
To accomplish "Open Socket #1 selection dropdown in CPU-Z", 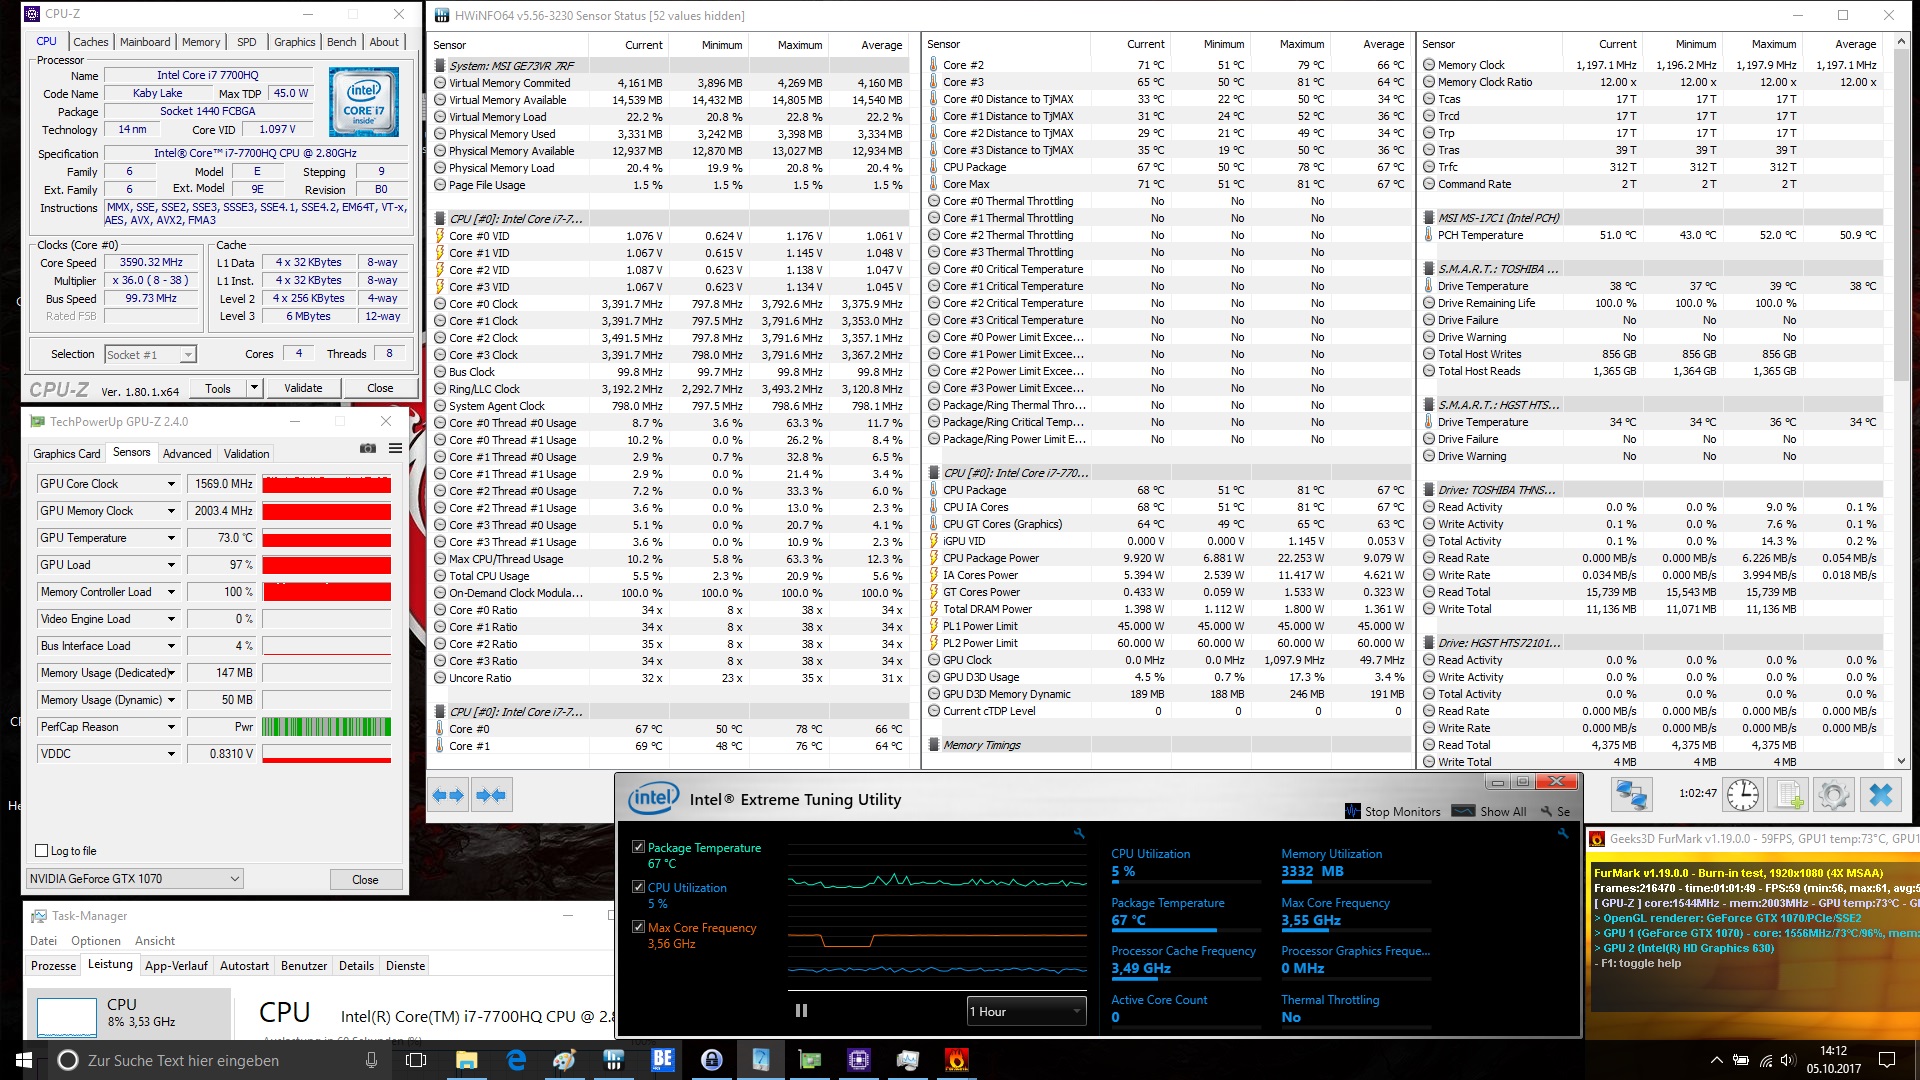I will click(150, 354).
